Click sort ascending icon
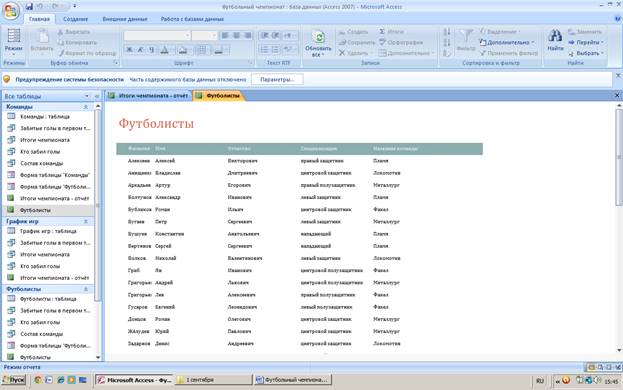 tap(447, 32)
